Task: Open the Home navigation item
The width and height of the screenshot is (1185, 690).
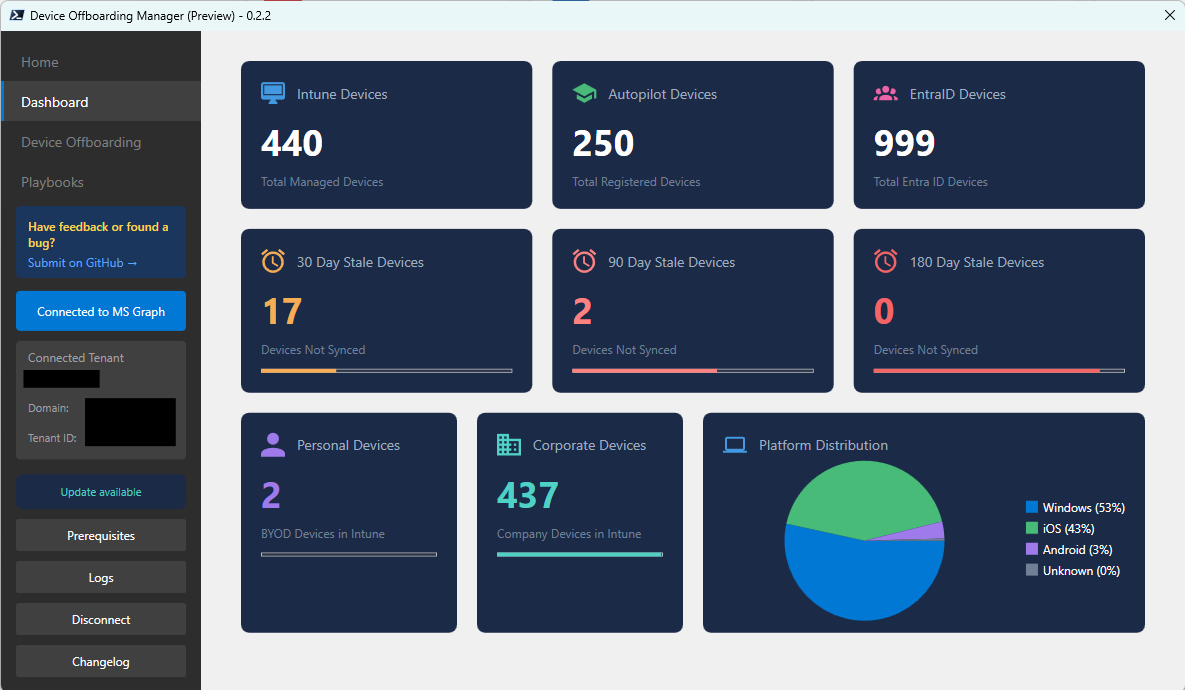Action: pyautogui.click(x=40, y=62)
